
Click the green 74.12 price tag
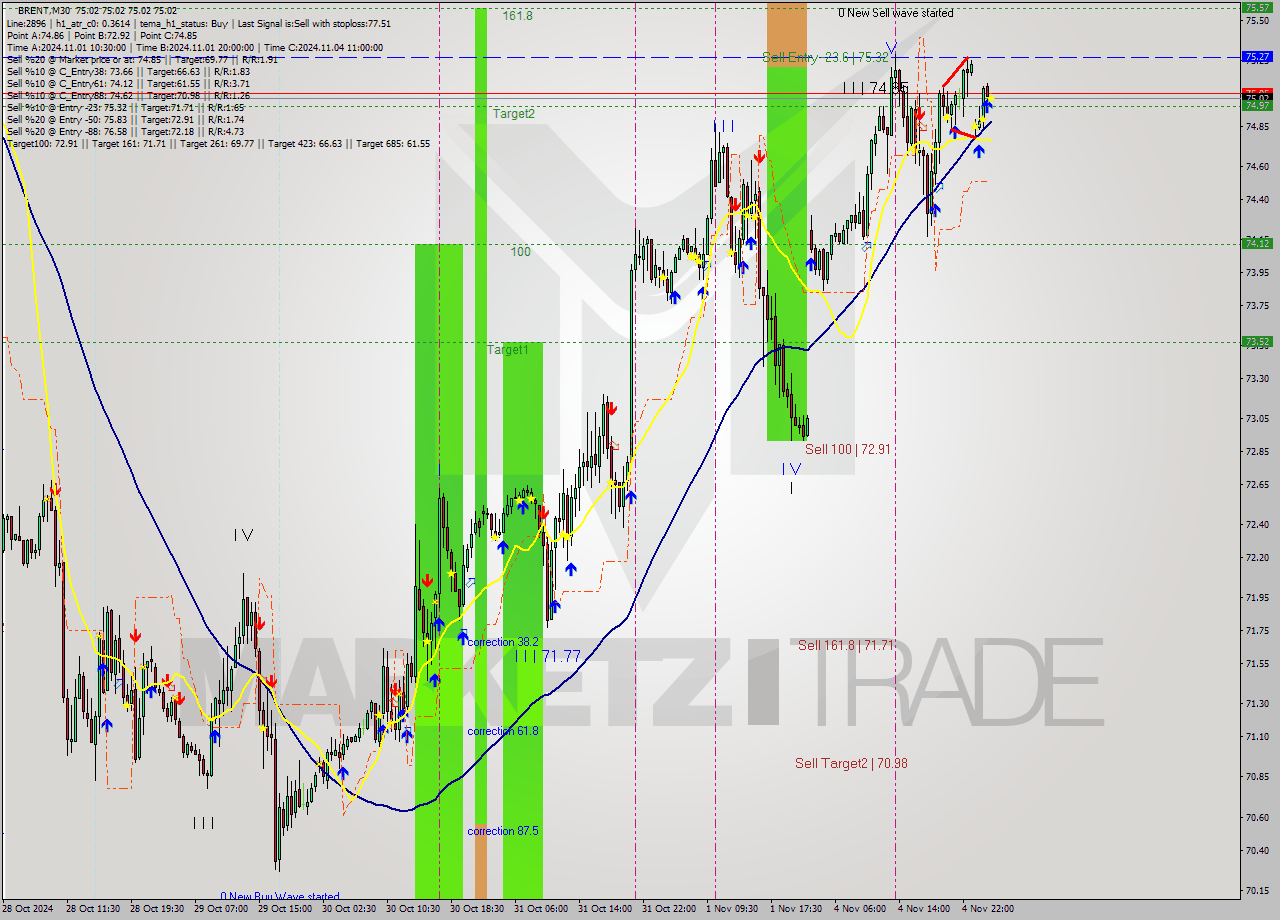click(1256, 243)
